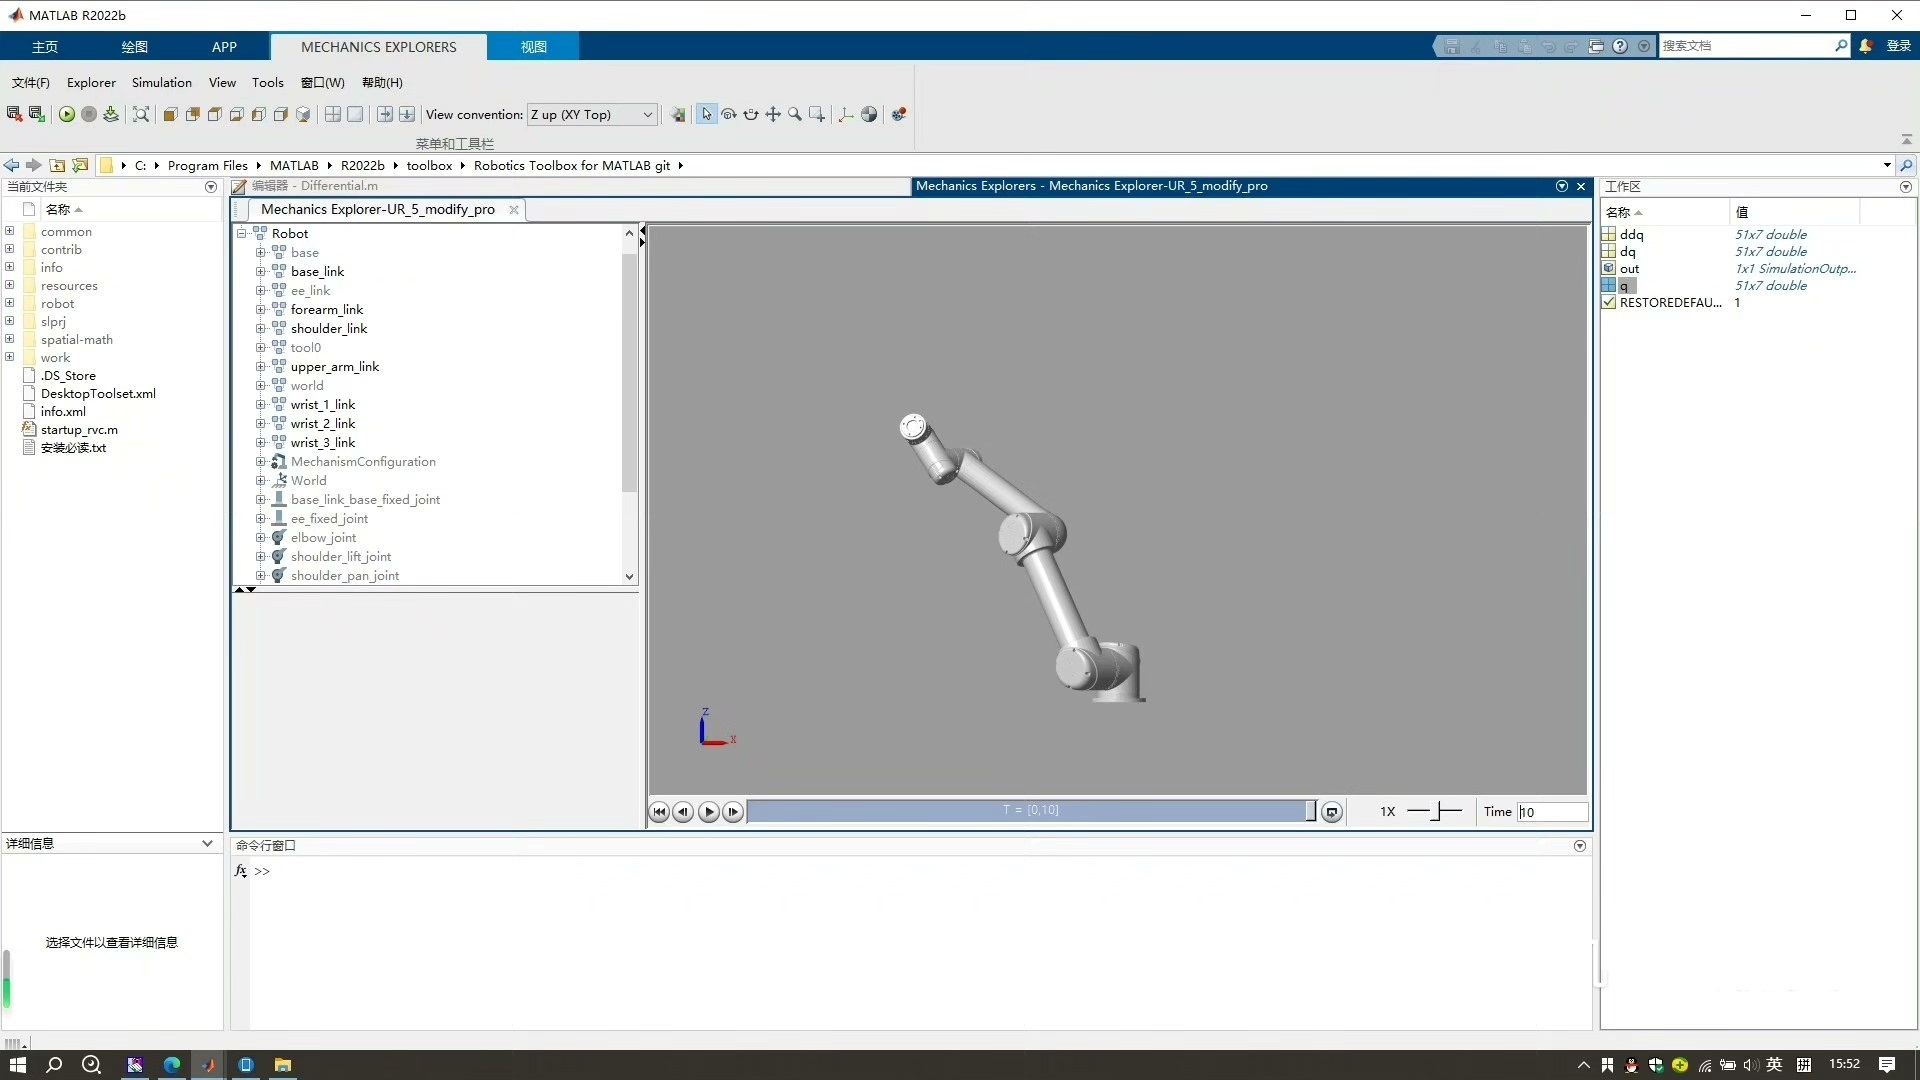Close the Mechanics Explorer-UR_5_modify_pro tab

pos(514,210)
